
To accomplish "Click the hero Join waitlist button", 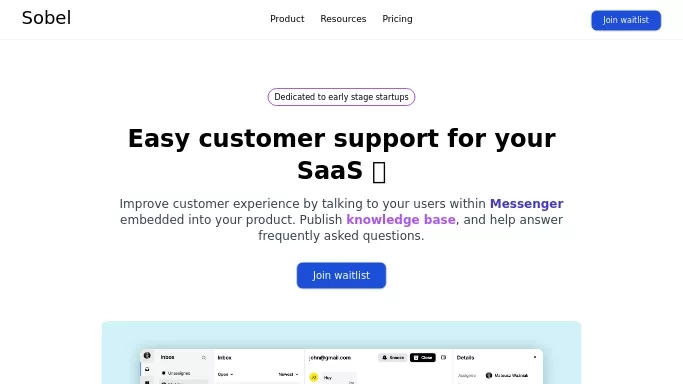I will click(341, 275).
